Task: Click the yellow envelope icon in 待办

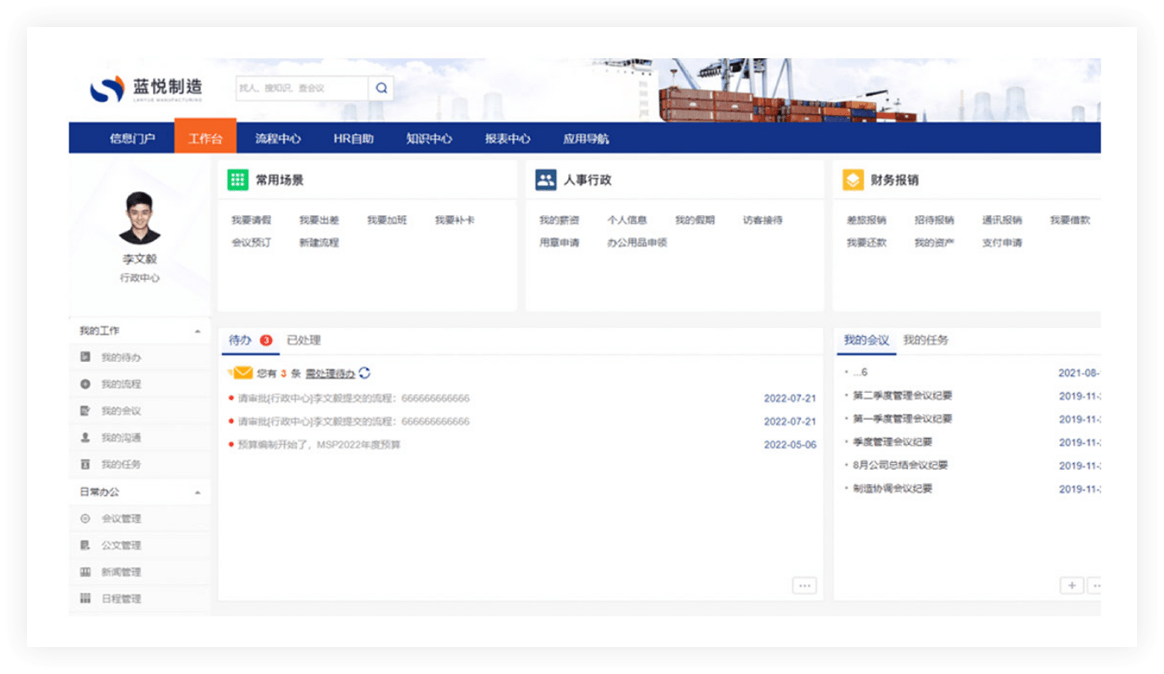Action: [x=241, y=373]
